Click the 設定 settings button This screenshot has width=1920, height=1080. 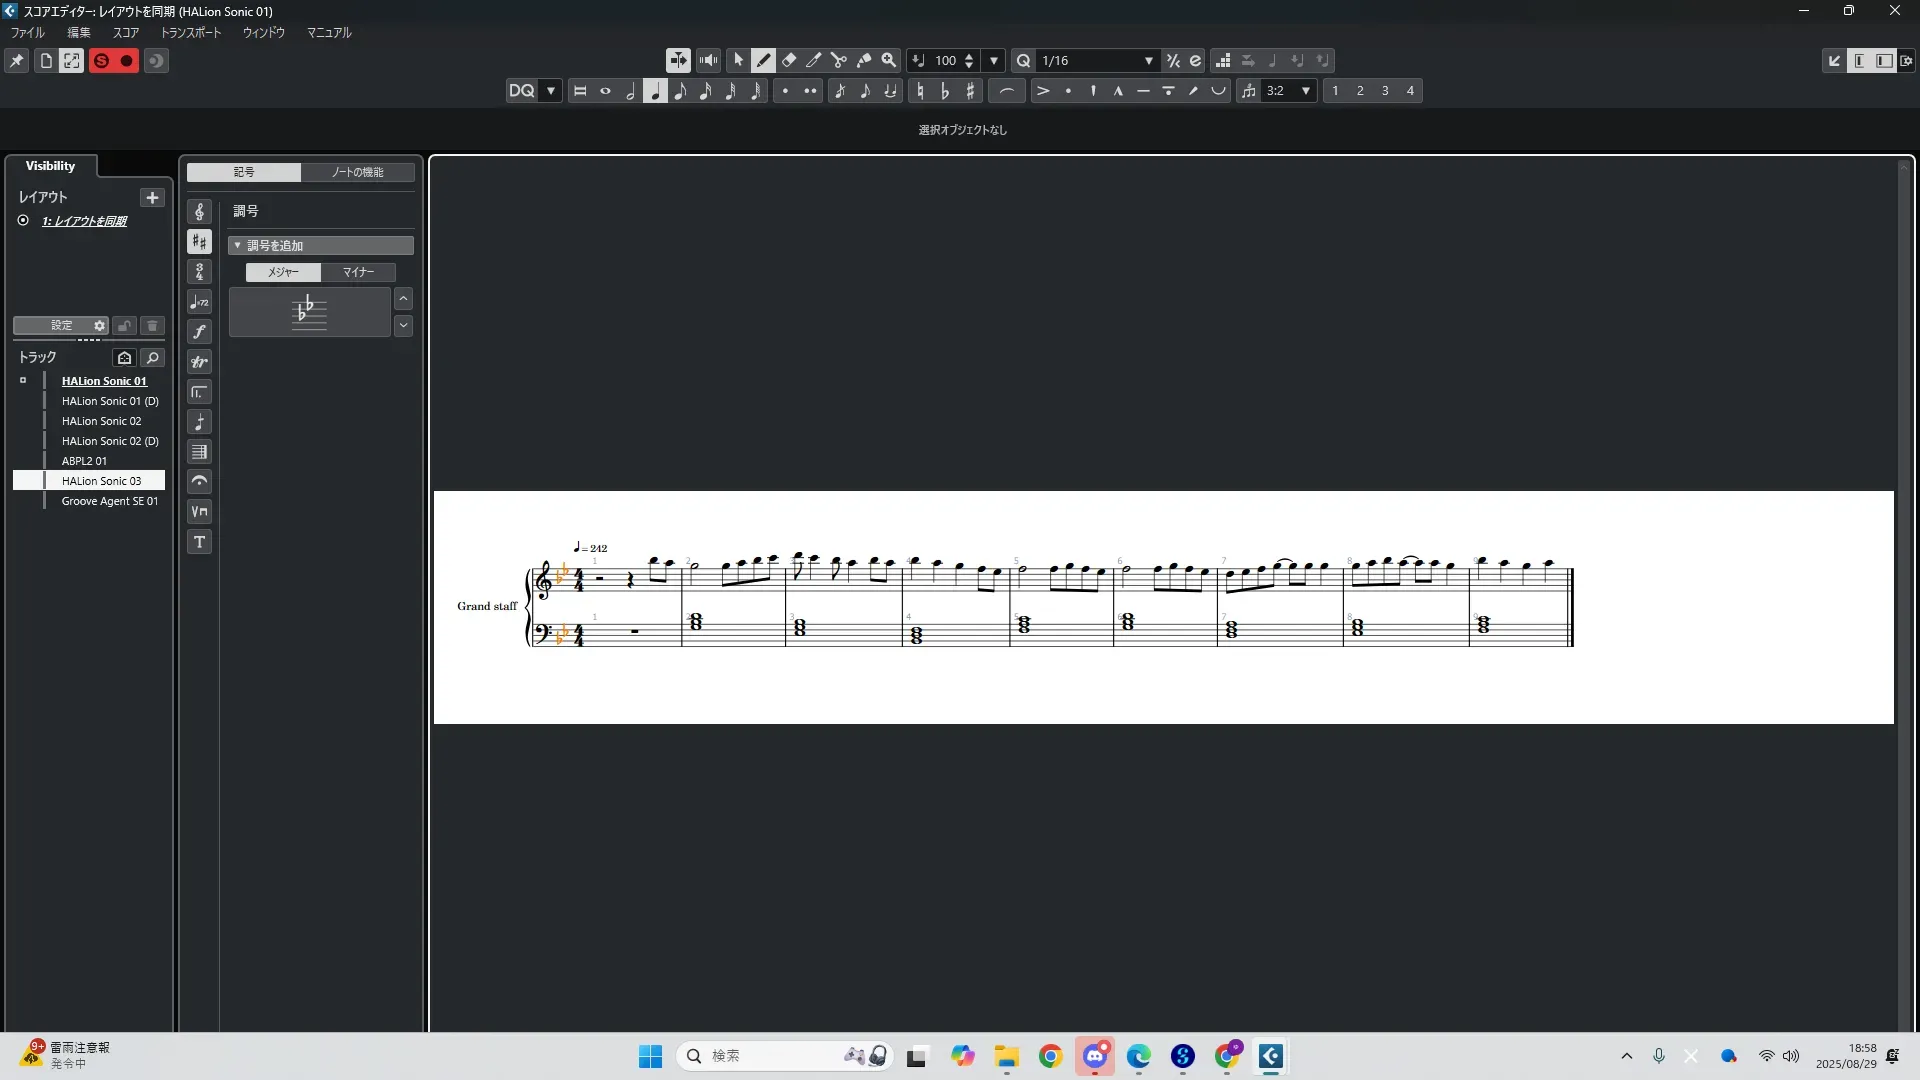tap(61, 326)
